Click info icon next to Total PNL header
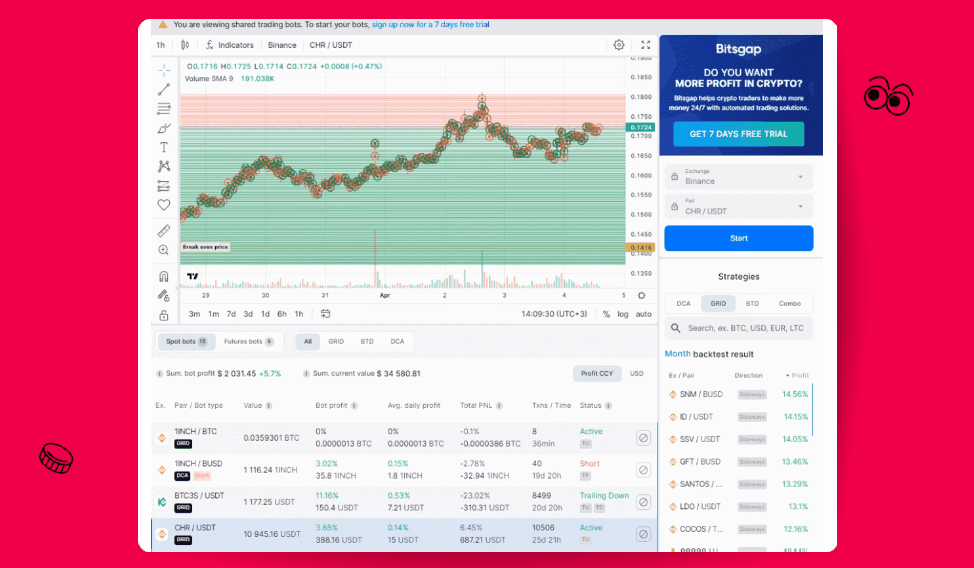The width and height of the screenshot is (974, 568). click(499, 406)
